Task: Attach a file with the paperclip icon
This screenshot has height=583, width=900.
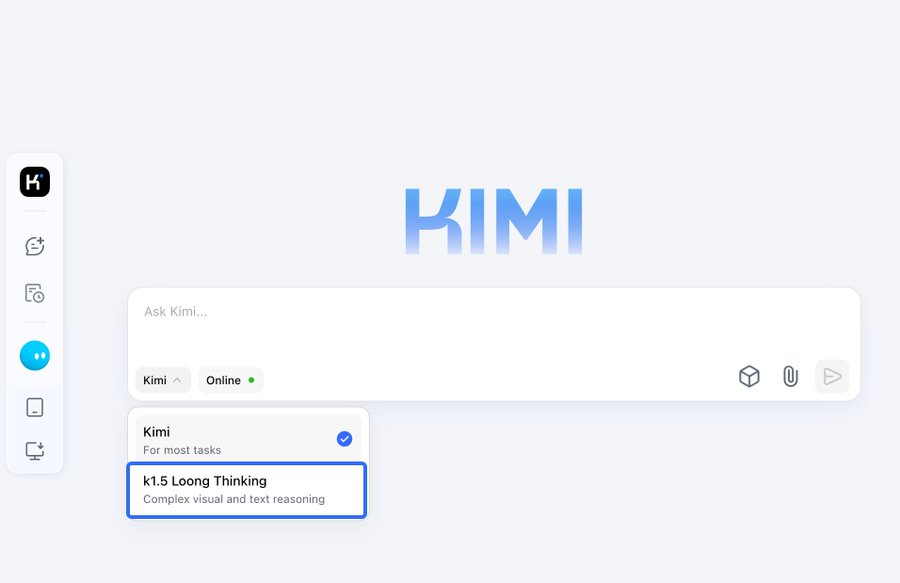Action: pos(790,376)
